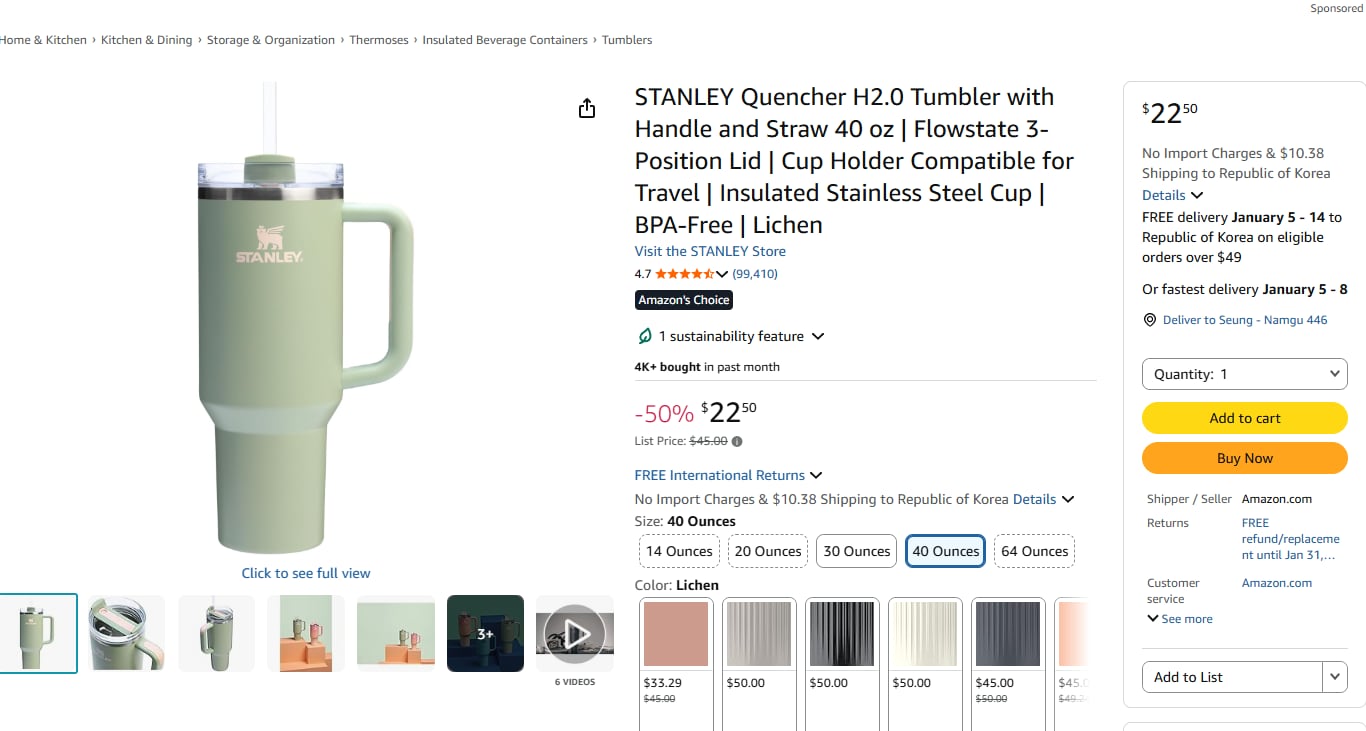Image resolution: width=1366 pixels, height=731 pixels.
Task: Select the 30 Ounces size option
Action: 856,551
